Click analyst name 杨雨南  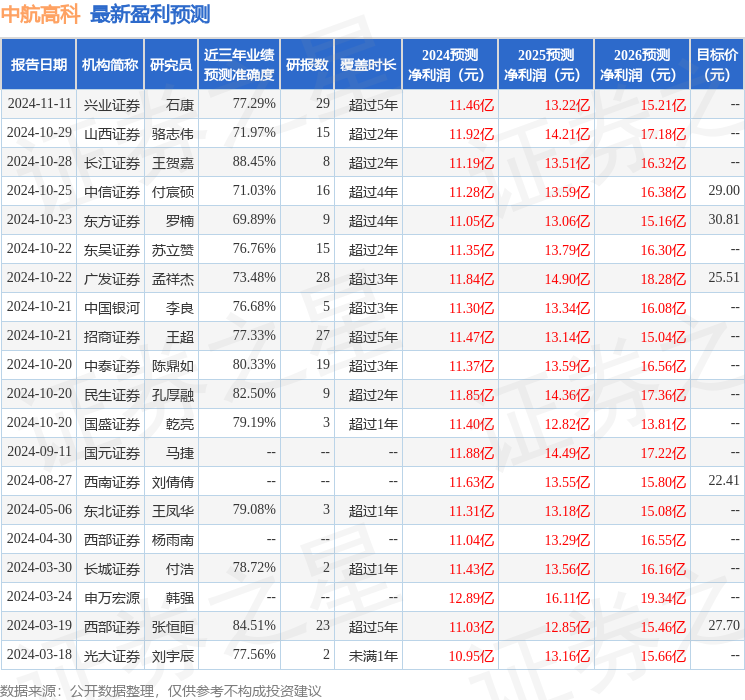173,540
